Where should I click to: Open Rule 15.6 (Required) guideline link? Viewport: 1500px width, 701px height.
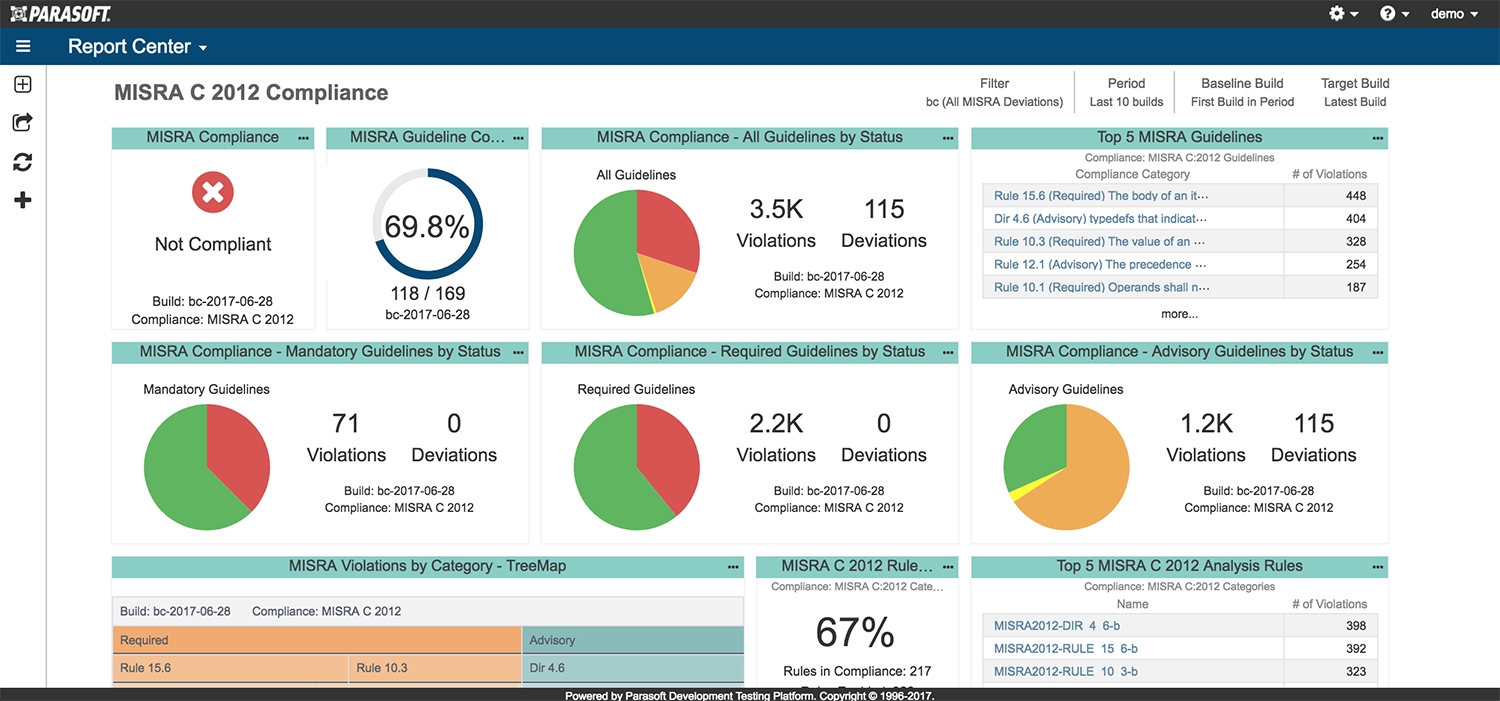click(x=1101, y=196)
